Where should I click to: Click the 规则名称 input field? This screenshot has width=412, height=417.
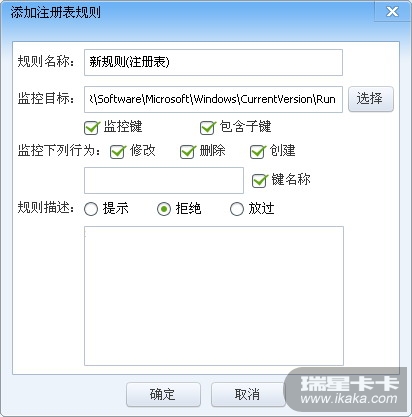pos(213,62)
